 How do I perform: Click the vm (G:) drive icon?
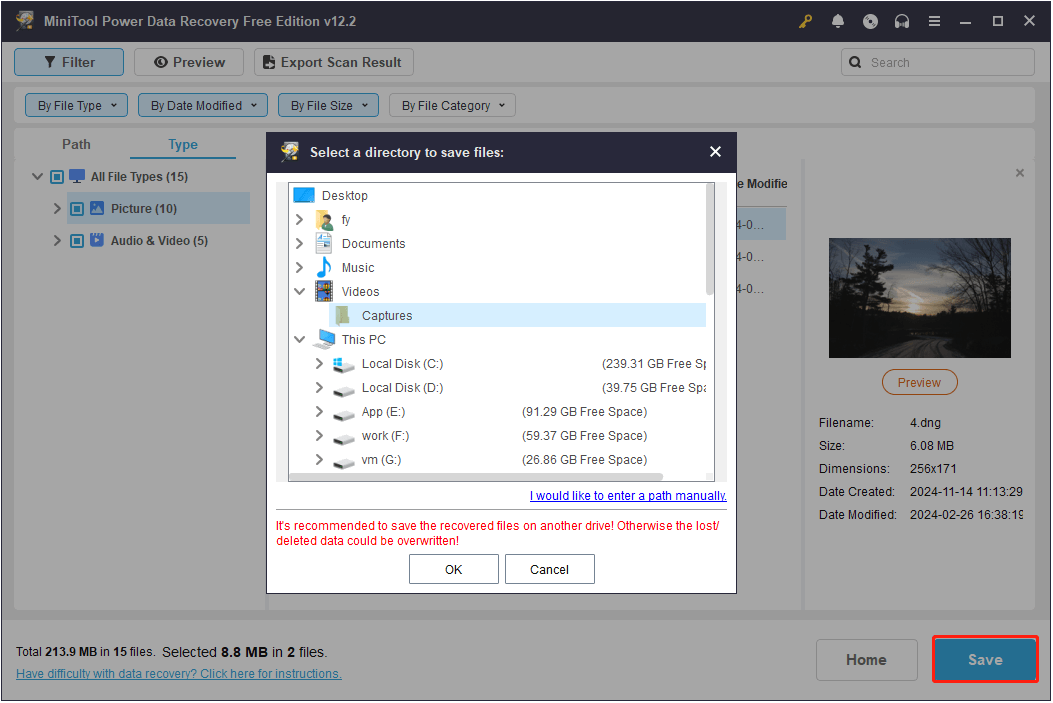pos(343,462)
